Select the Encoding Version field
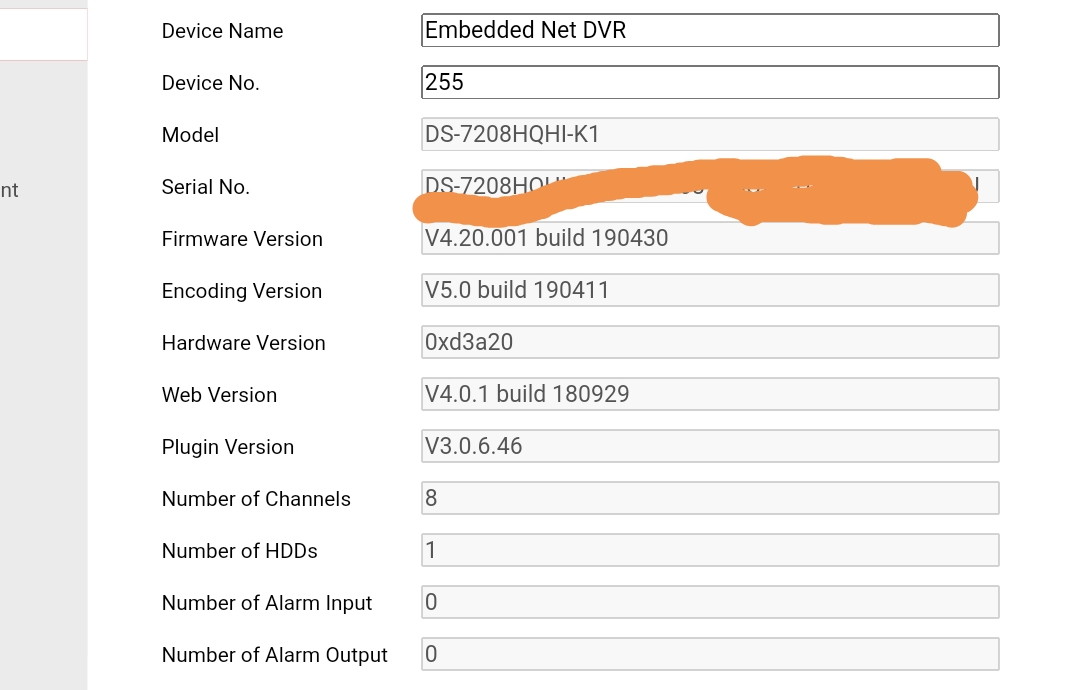Image resolution: width=1080 pixels, height=690 pixels. click(x=710, y=290)
